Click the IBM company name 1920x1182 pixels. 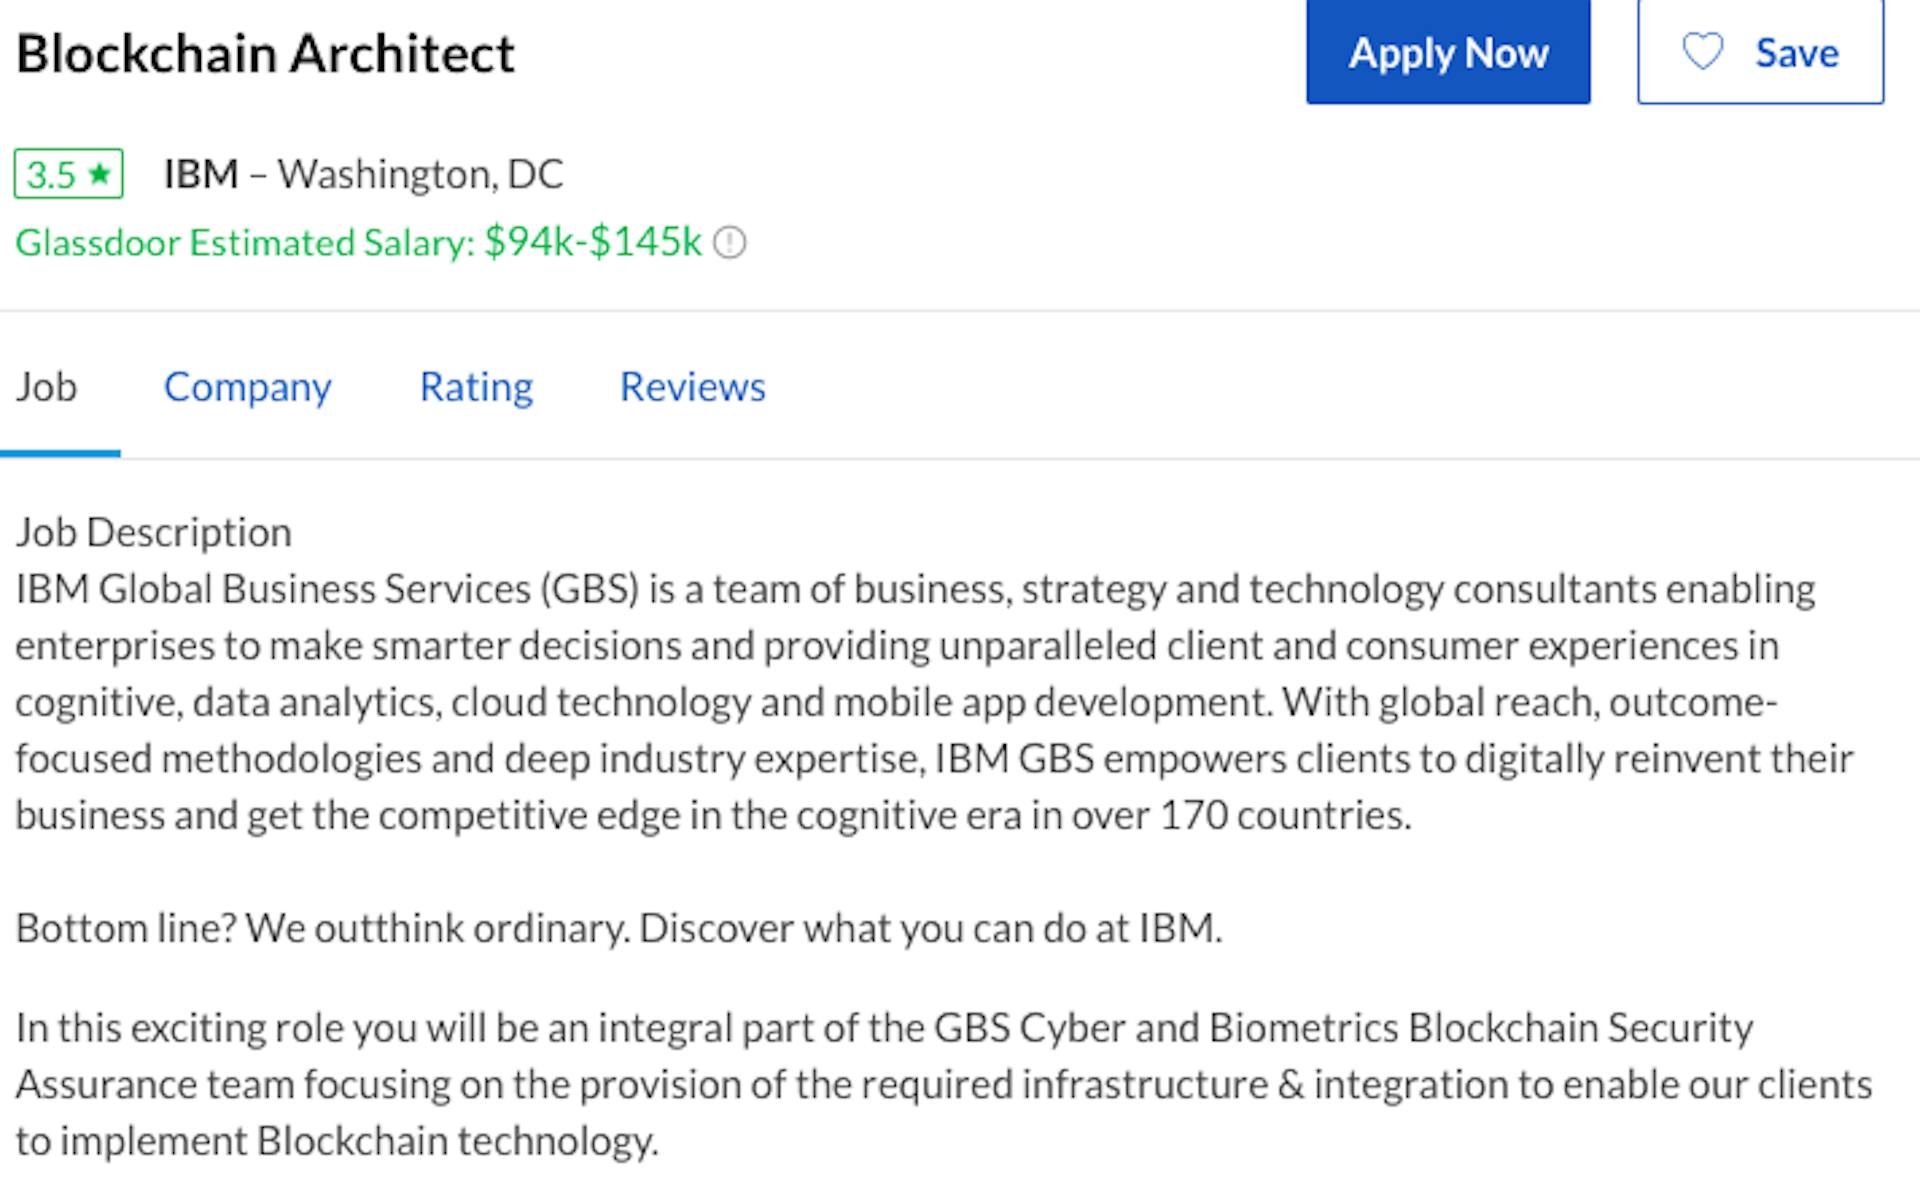click(x=201, y=174)
